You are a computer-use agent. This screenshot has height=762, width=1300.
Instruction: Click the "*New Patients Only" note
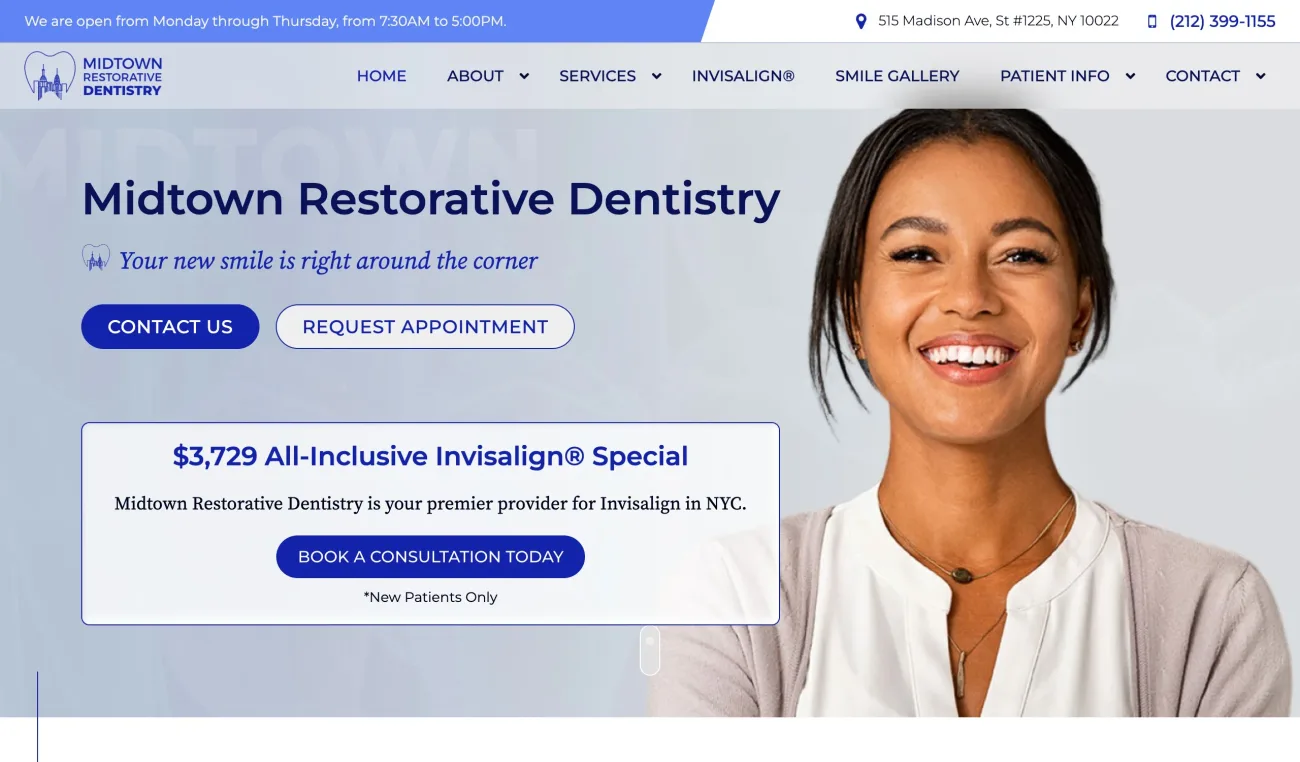coord(430,597)
